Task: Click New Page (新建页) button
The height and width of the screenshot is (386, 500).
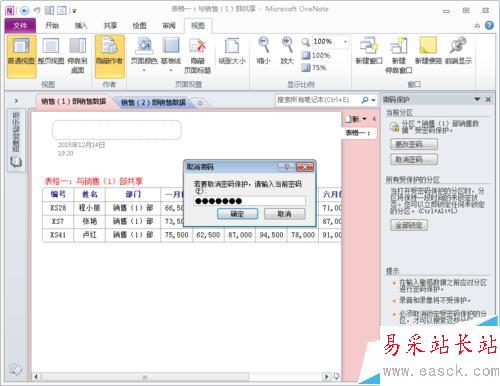Action: click(353, 119)
